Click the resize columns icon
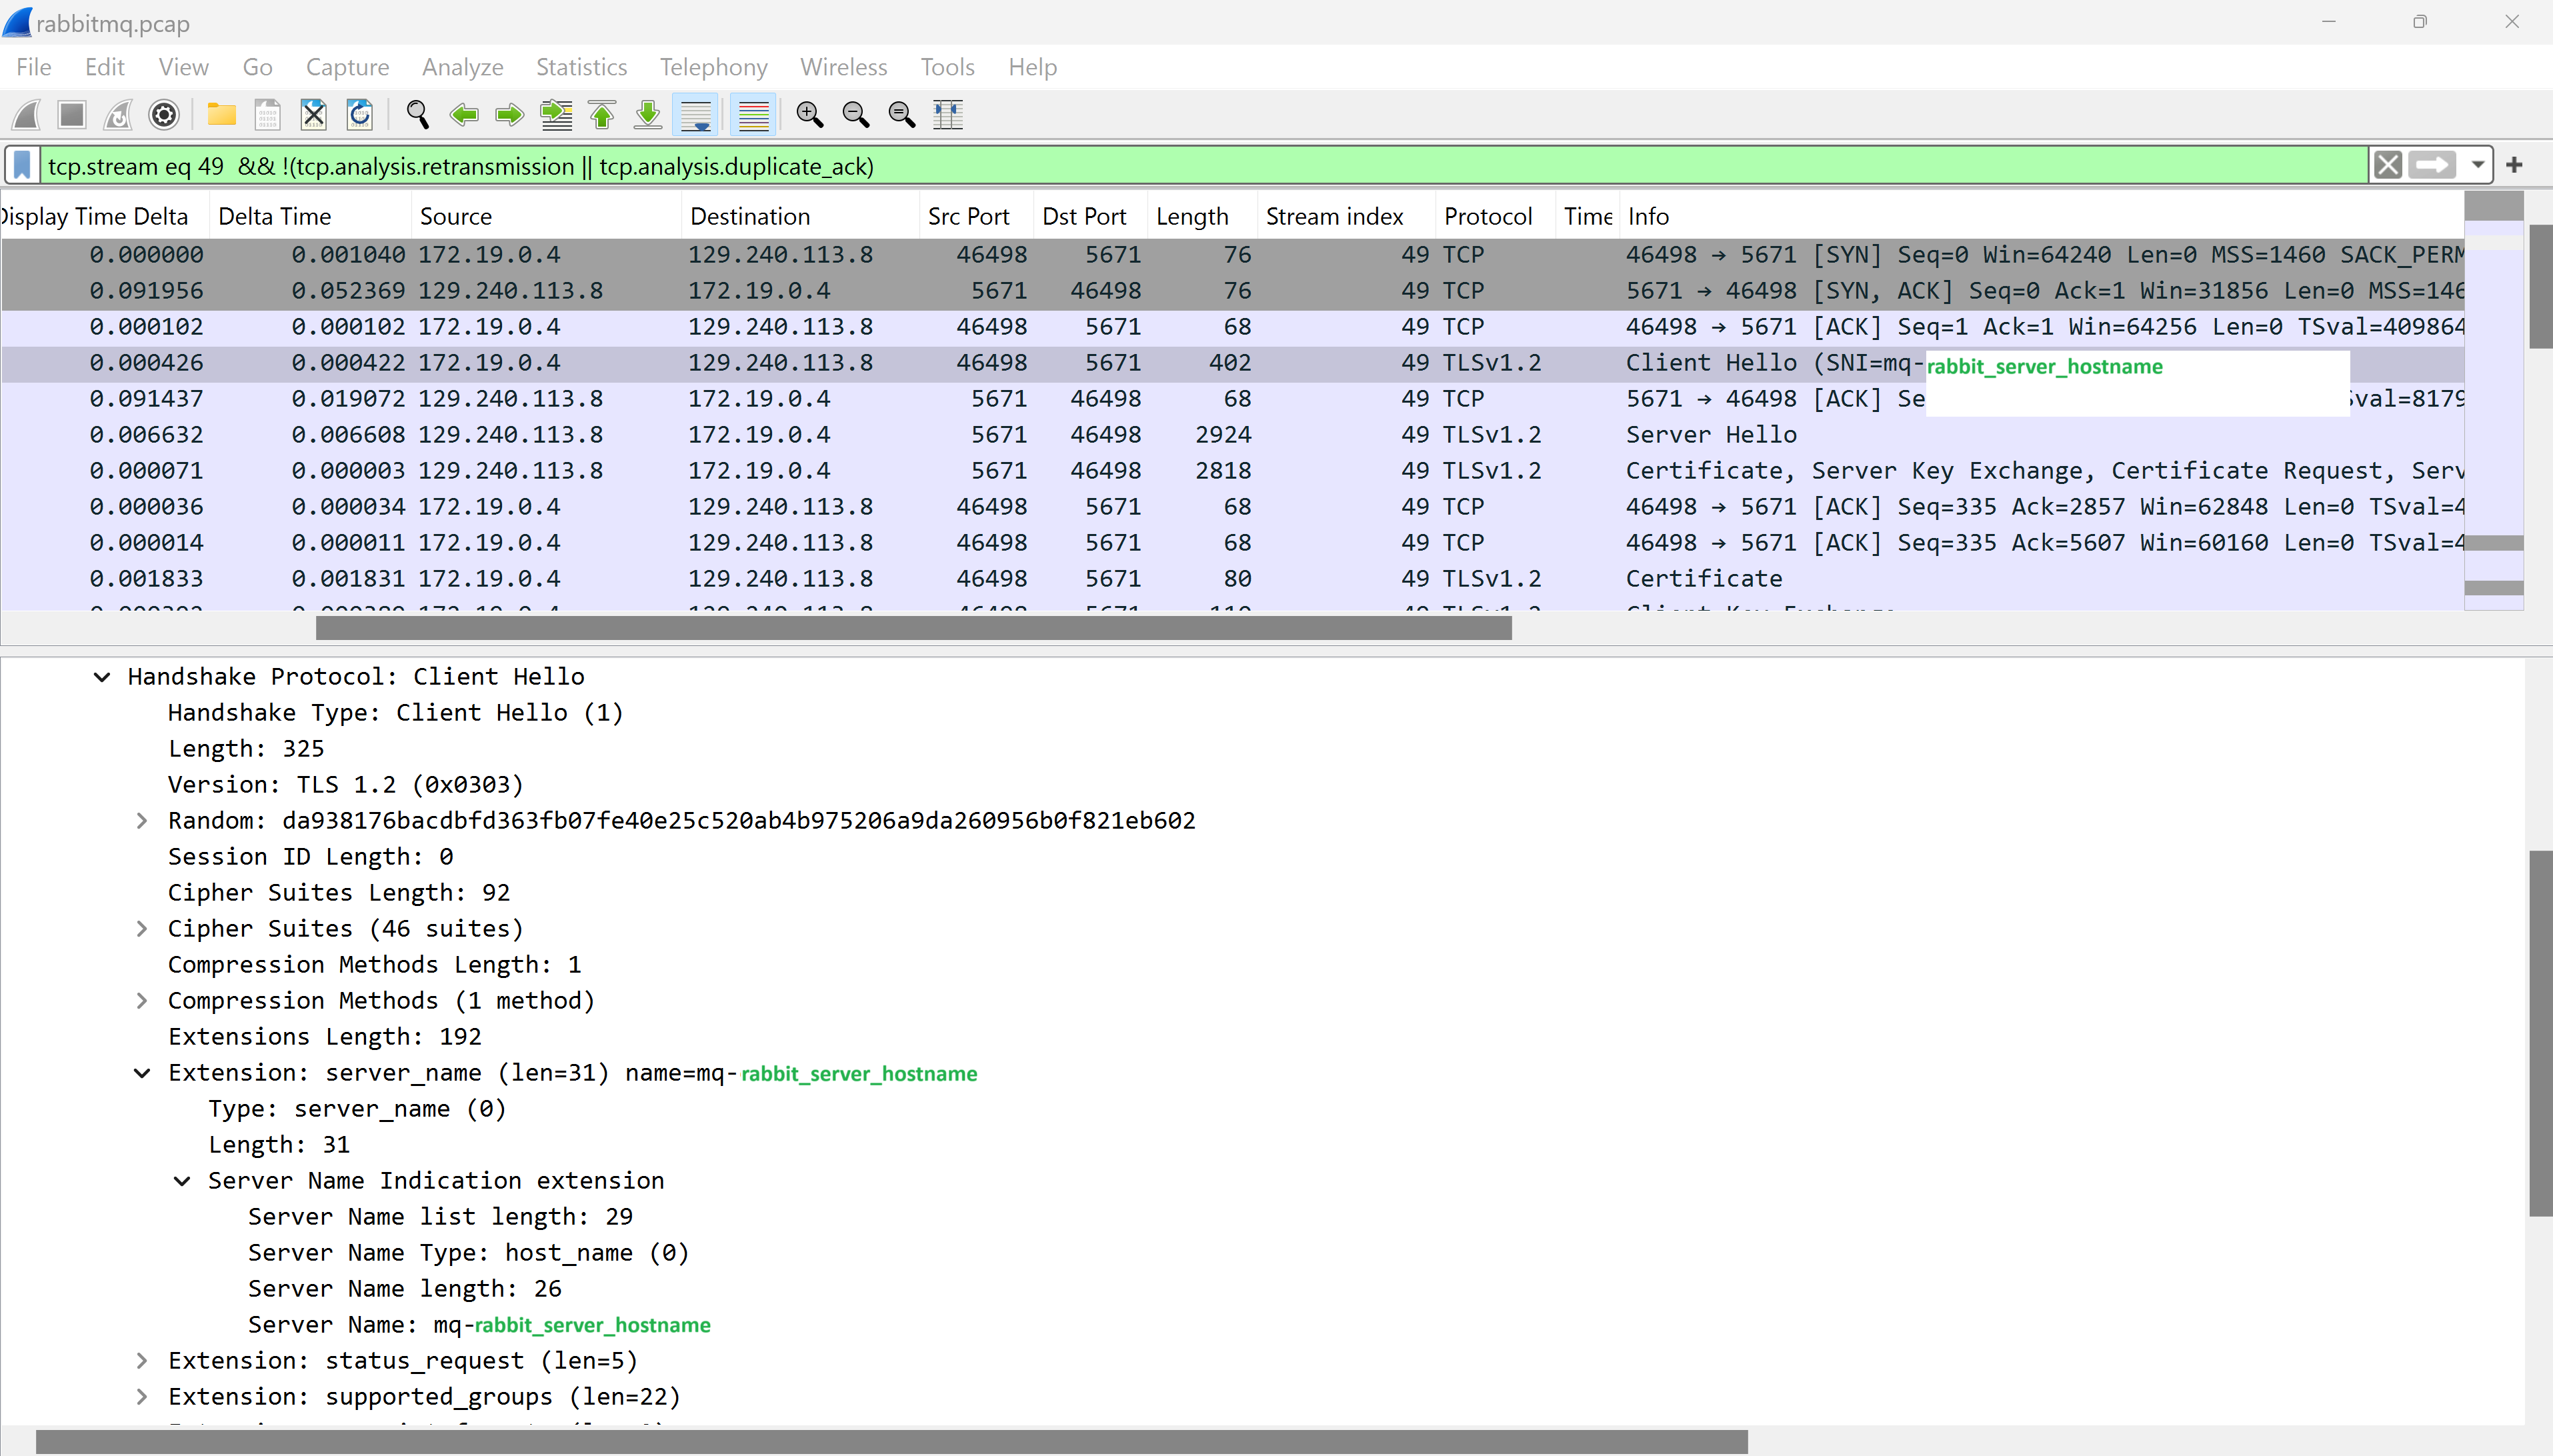The width and height of the screenshot is (2553, 1456). (947, 115)
